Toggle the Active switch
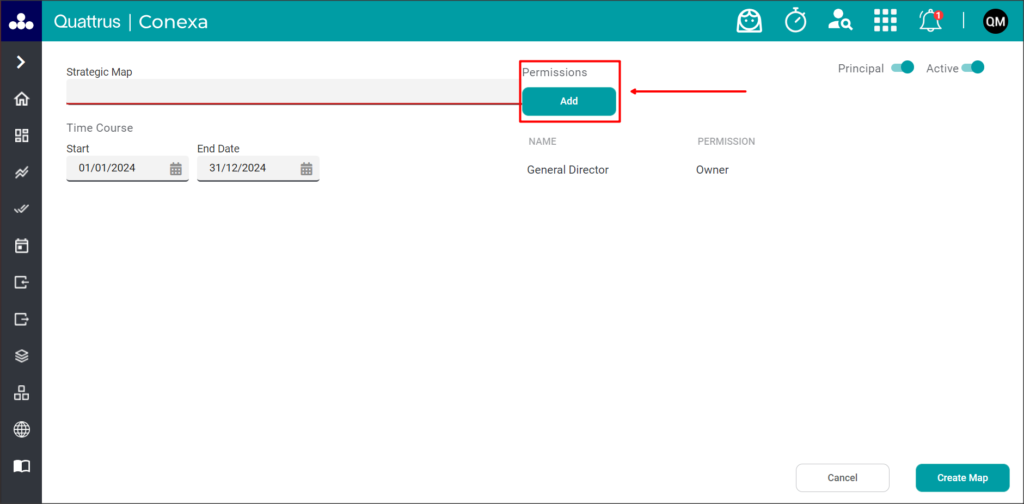 pyautogui.click(x=972, y=67)
